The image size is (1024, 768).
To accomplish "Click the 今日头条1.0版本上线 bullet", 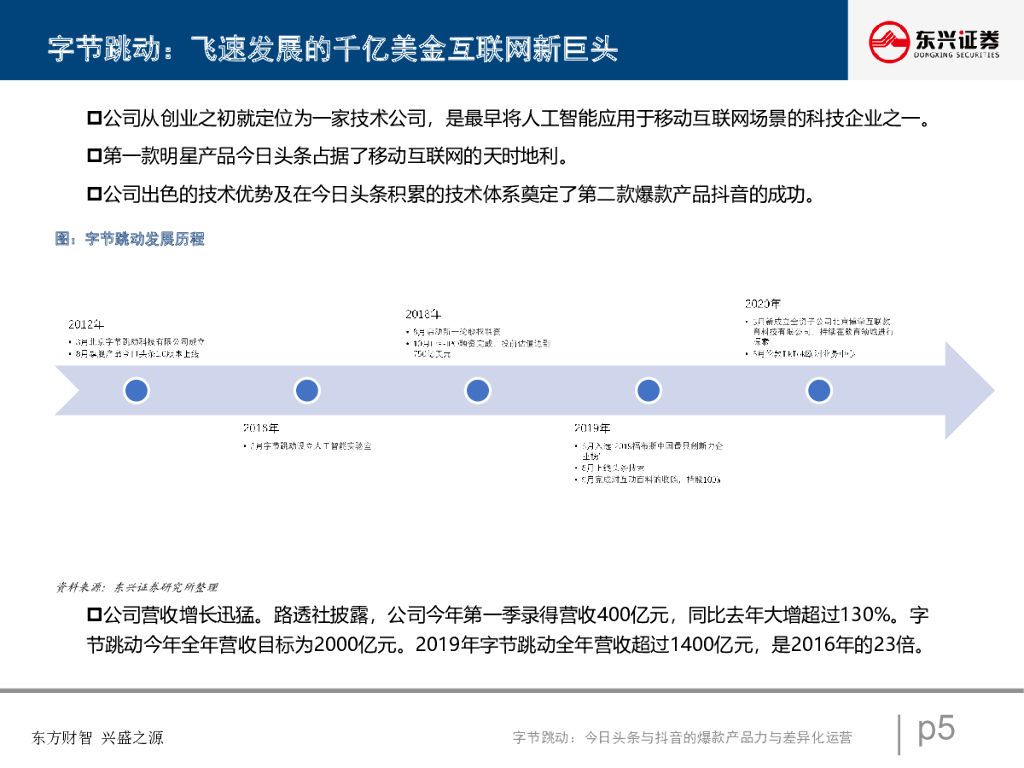I will [x=134, y=354].
